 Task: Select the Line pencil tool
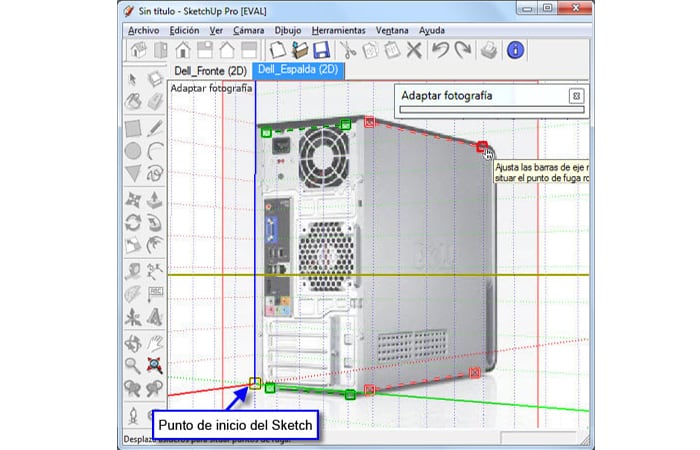[x=155, y=129]
